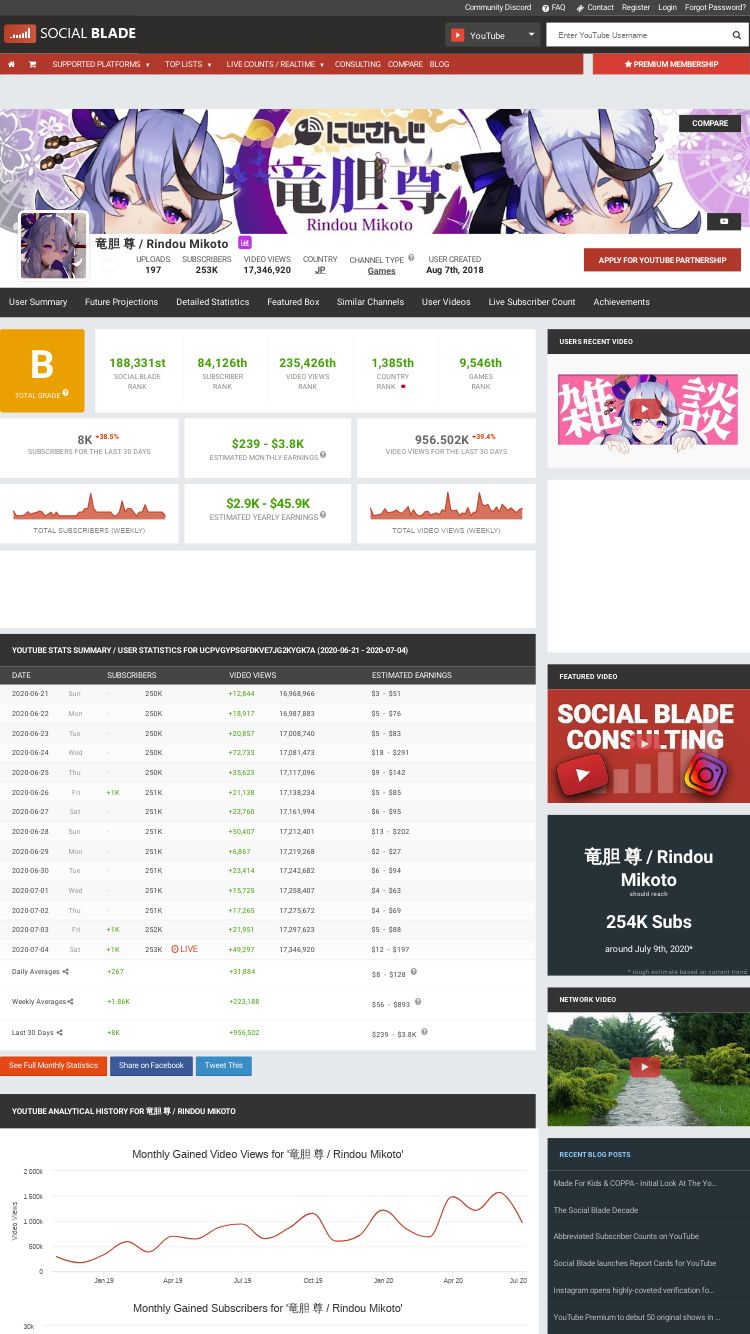Click the Total Subscribers (Weekly) sparkline chart
The height and width of the screenshot is (1334, 750).
pyautogui.click(x=89, y=507)
